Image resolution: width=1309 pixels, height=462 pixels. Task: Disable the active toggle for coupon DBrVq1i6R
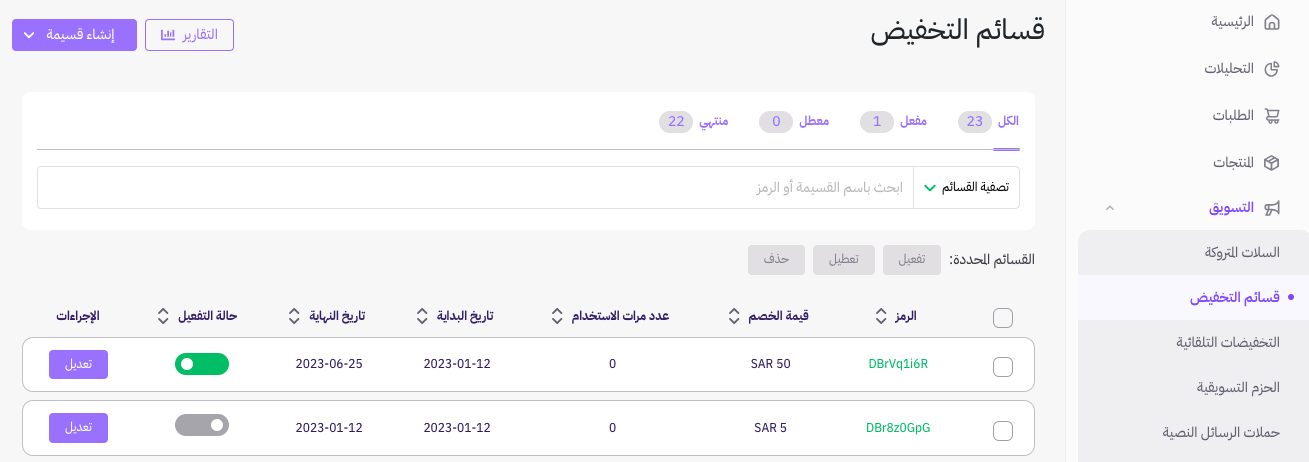coord(202,364)
